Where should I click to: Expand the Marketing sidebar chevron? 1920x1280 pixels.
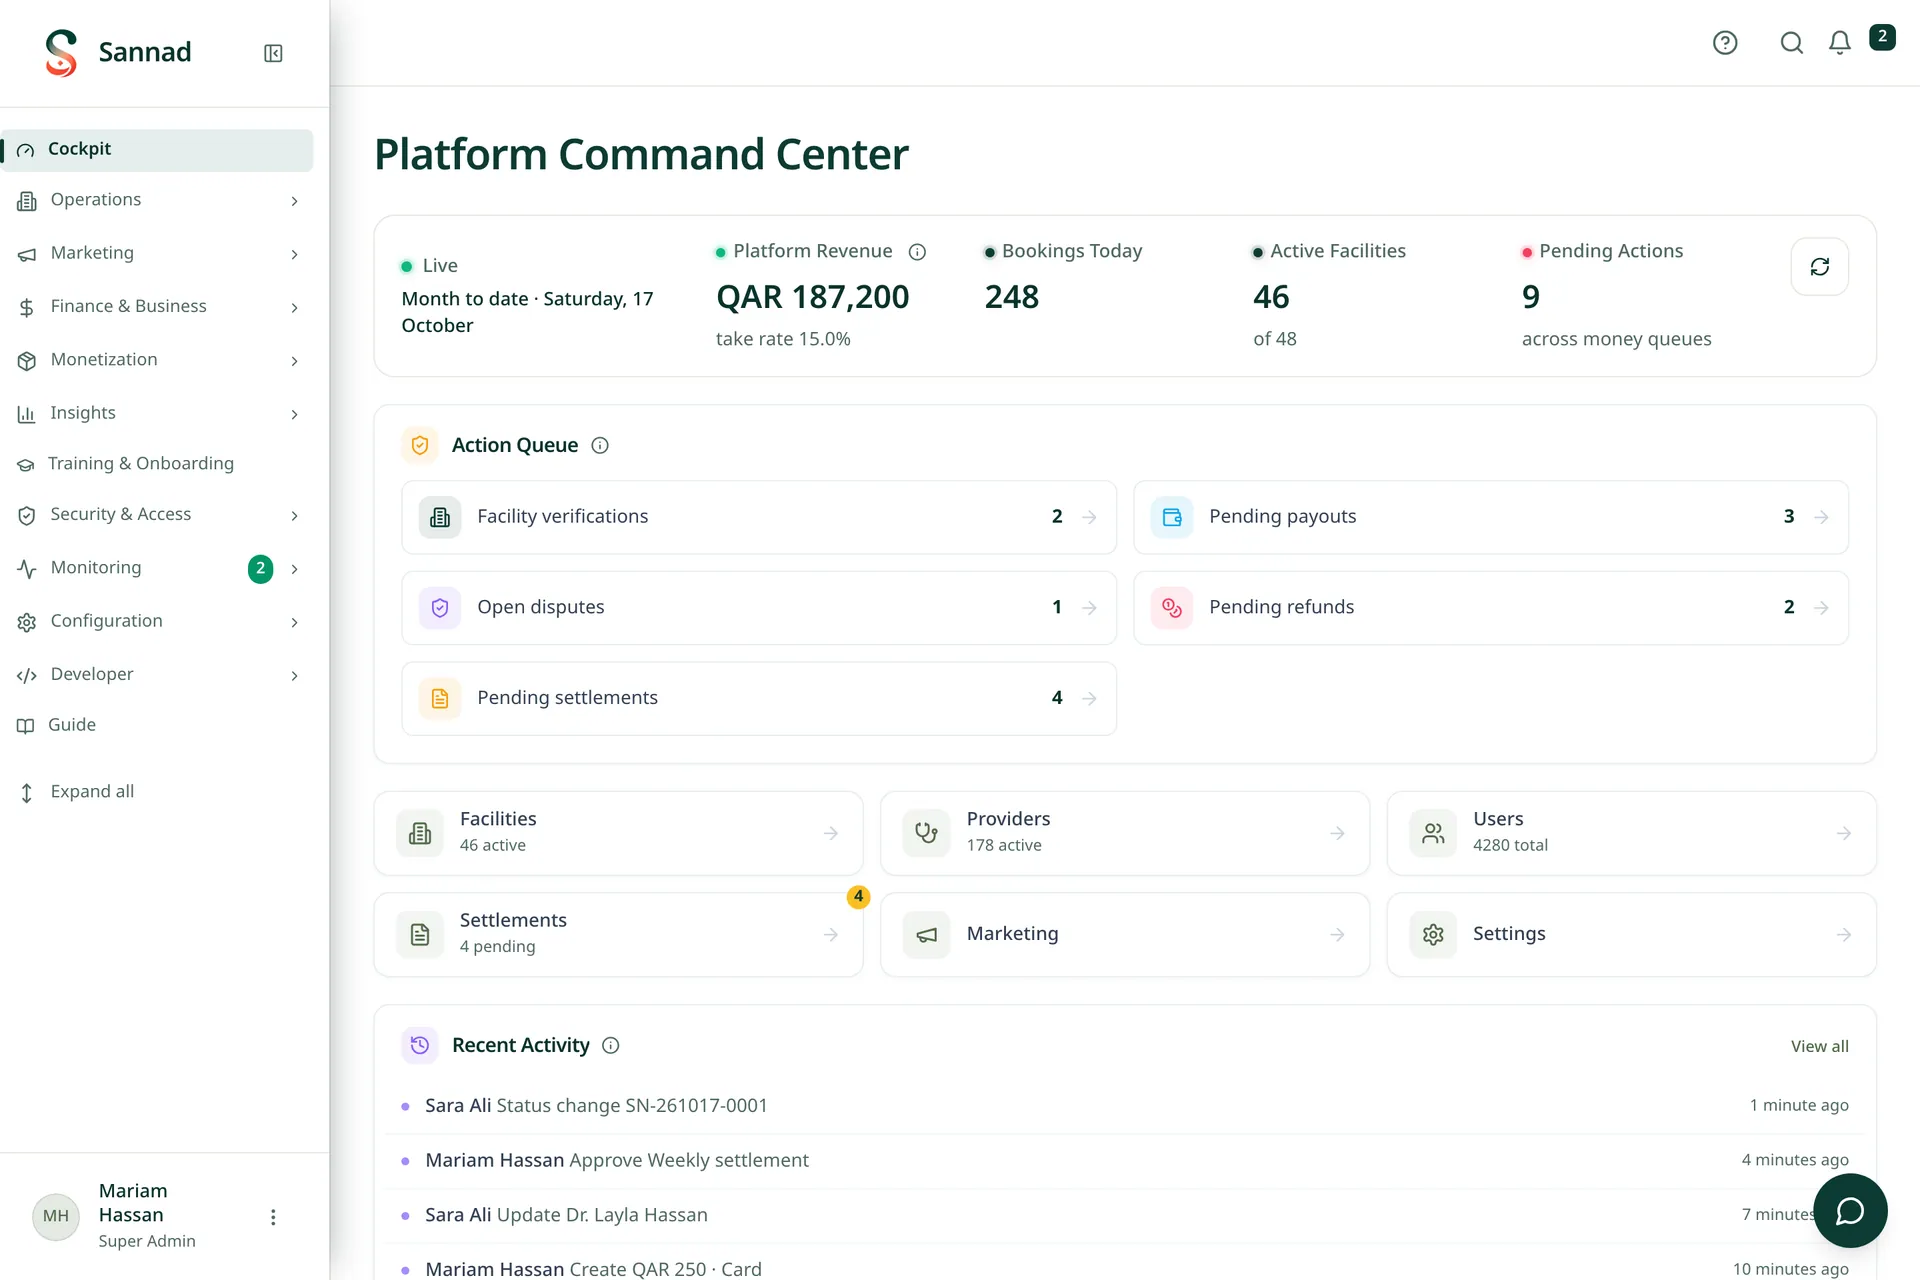coord(294,254)
